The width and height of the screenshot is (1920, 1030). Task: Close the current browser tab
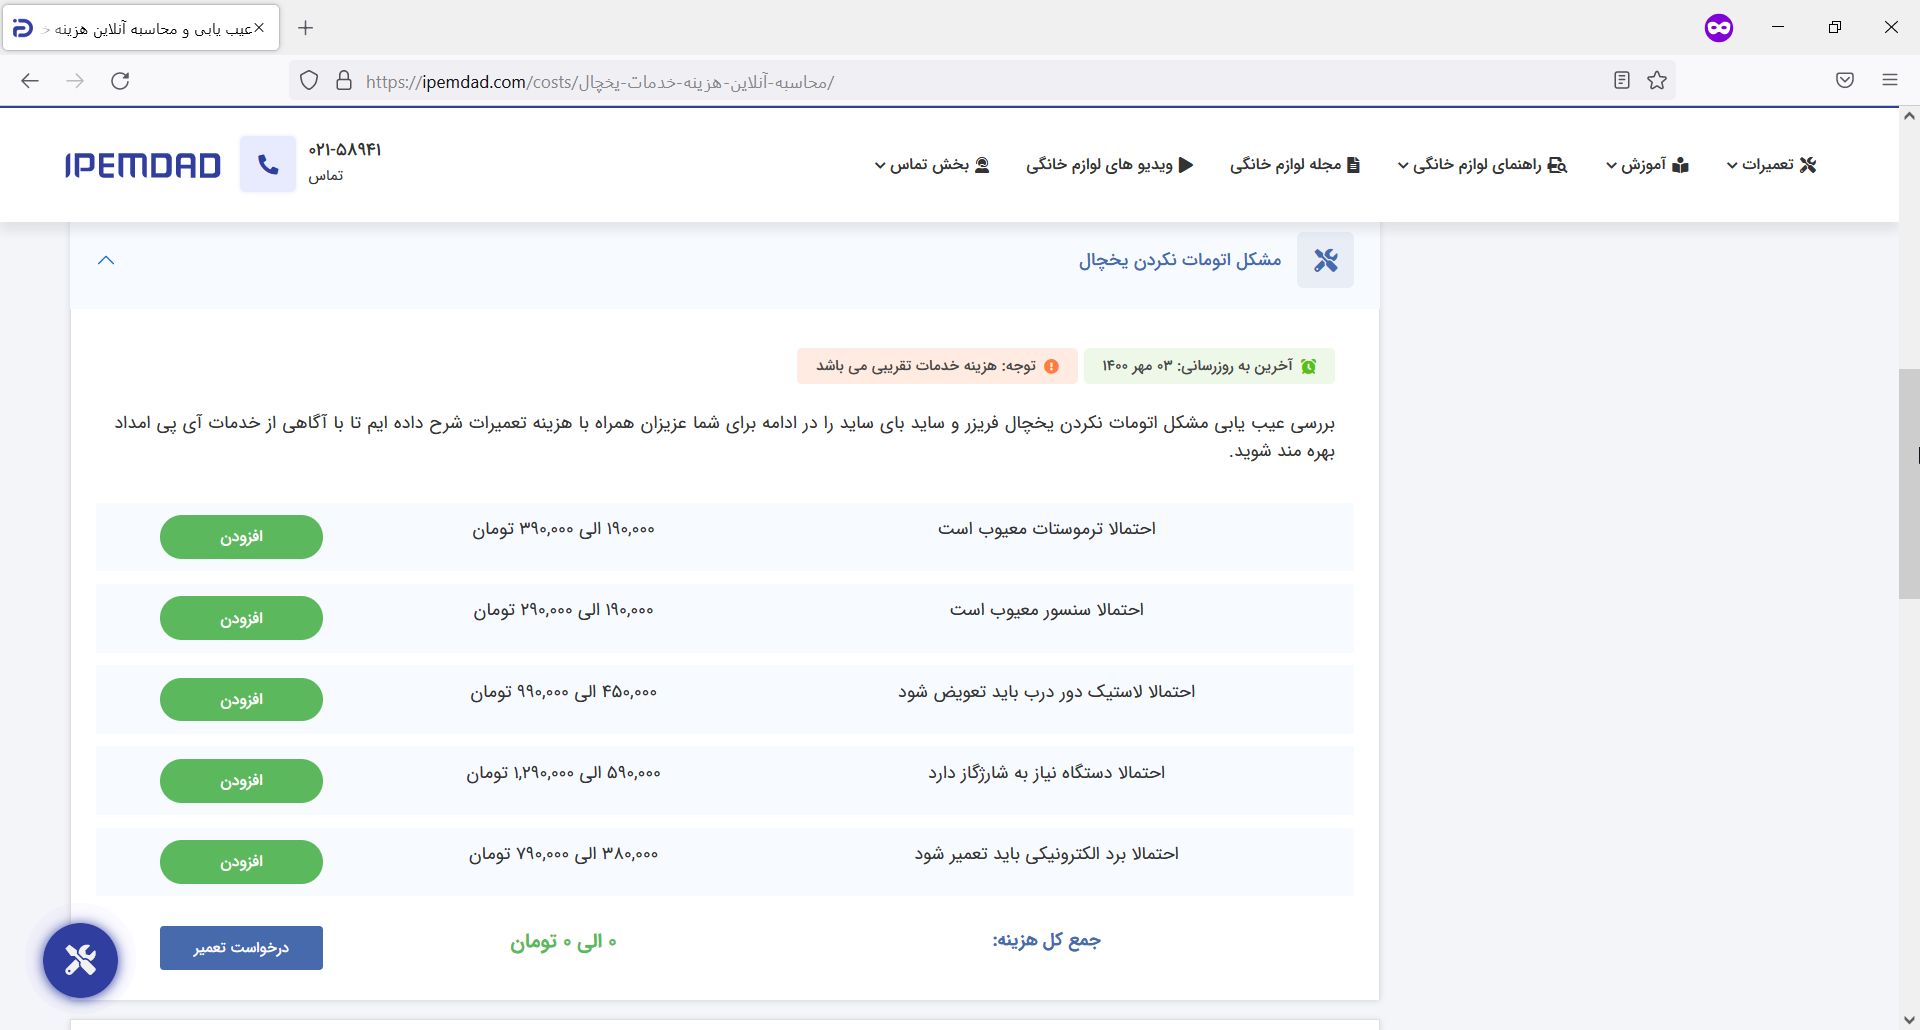tap(259, 28)
